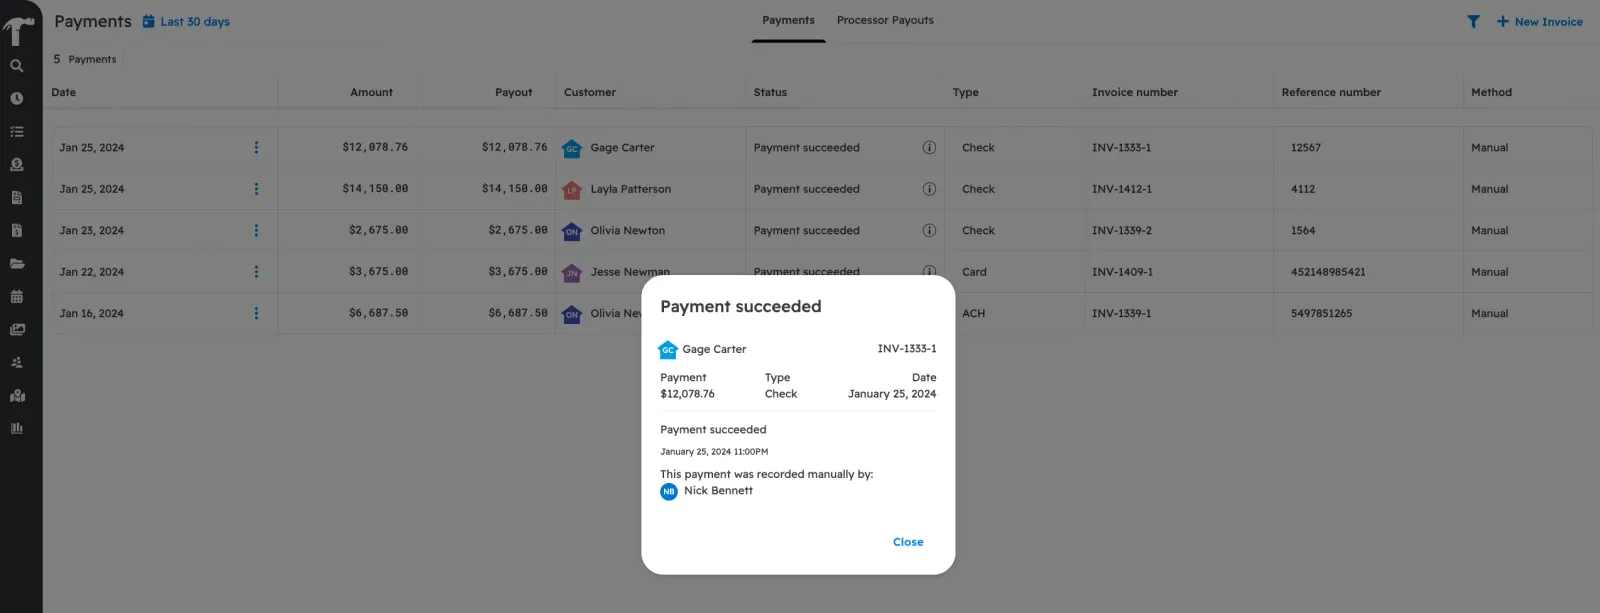Screen dimensions: 1600x613
Task: Switch to the Processor Payouts tab
Action: [x=885, y=20]
